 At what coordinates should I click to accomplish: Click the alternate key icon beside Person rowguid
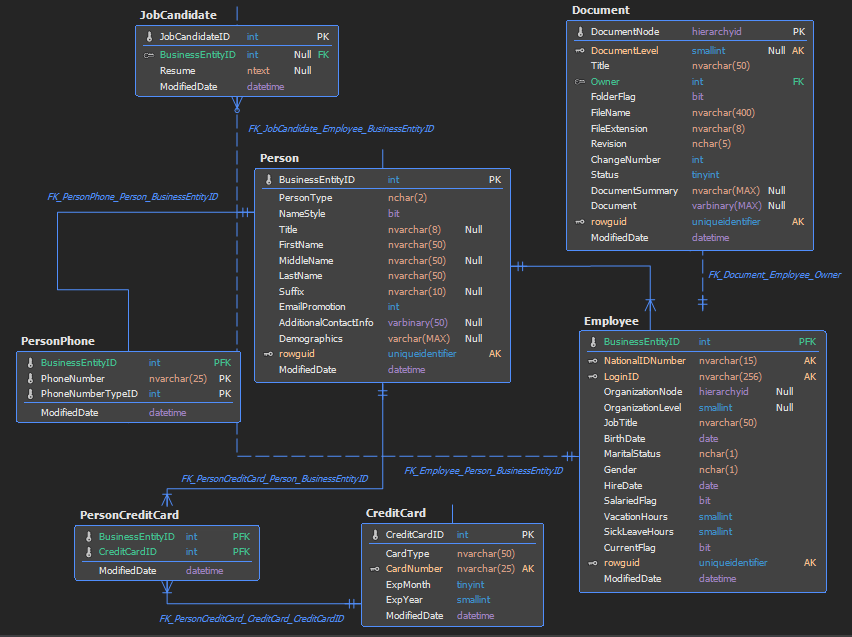(268, 354)
